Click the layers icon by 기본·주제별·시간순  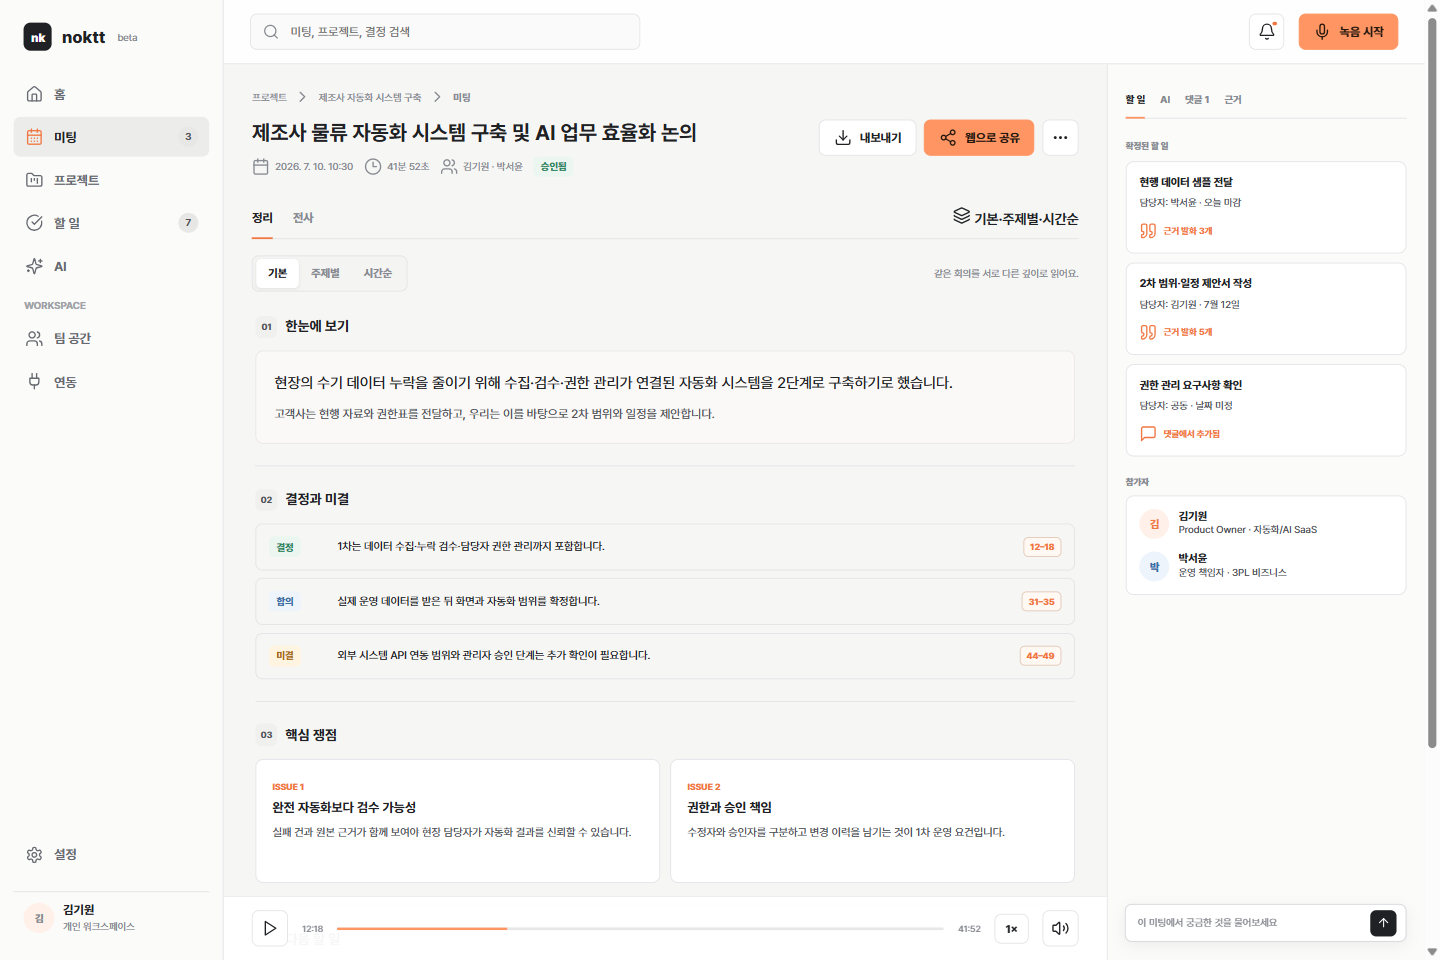[x=961, y=216]
